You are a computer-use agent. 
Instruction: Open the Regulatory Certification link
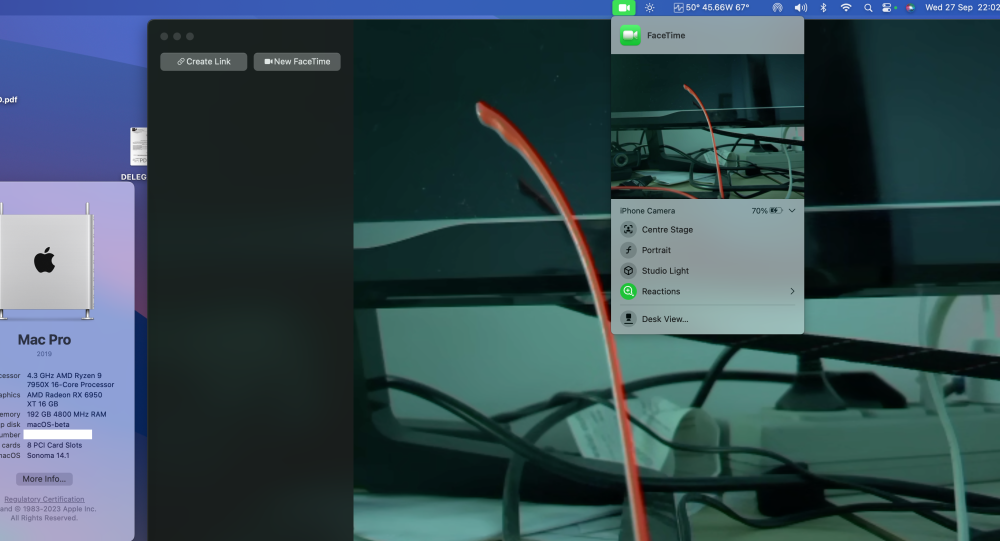[x=44, y=500]
